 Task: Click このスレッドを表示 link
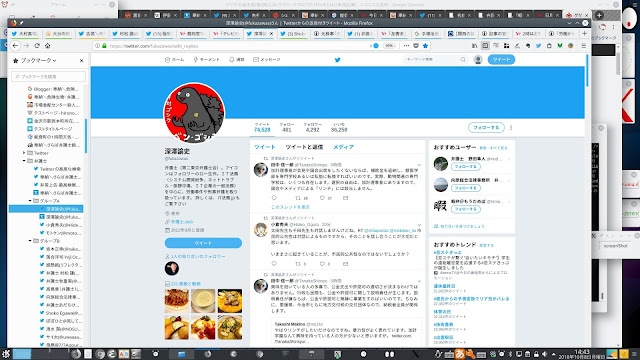(x=291, y=207)
